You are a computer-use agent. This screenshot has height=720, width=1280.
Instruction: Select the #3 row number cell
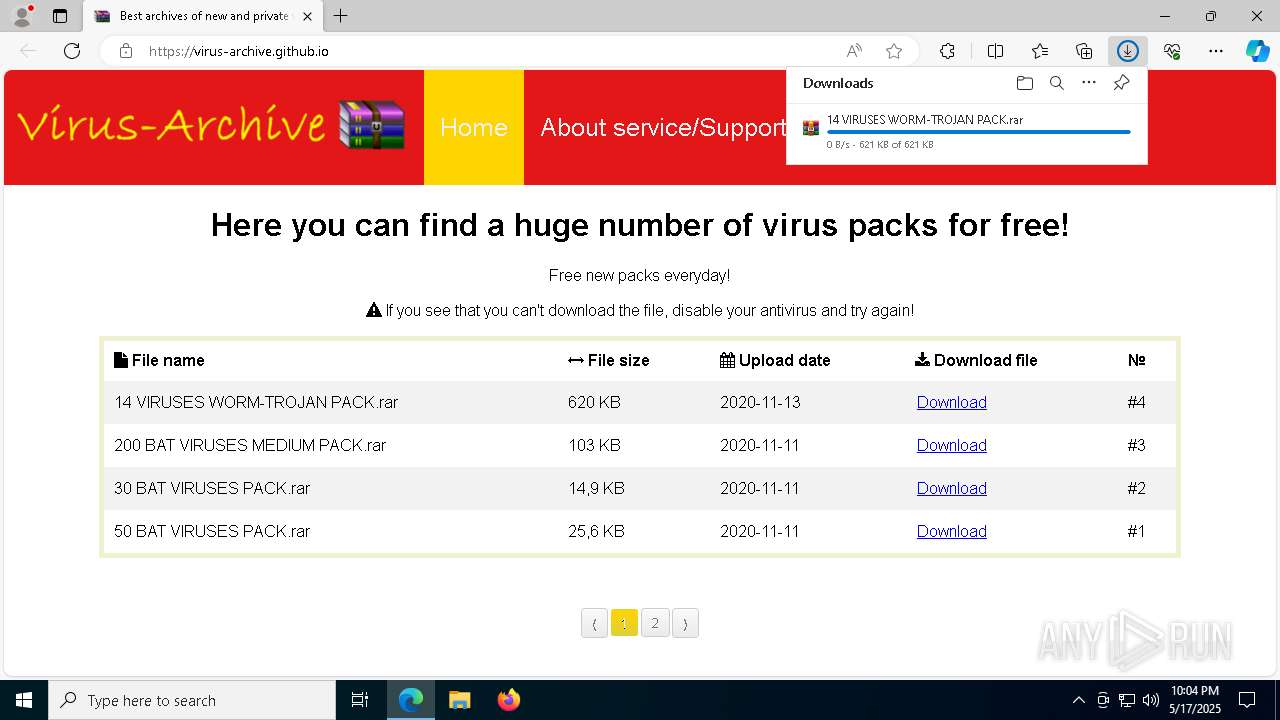click(x=1136, y=445)
